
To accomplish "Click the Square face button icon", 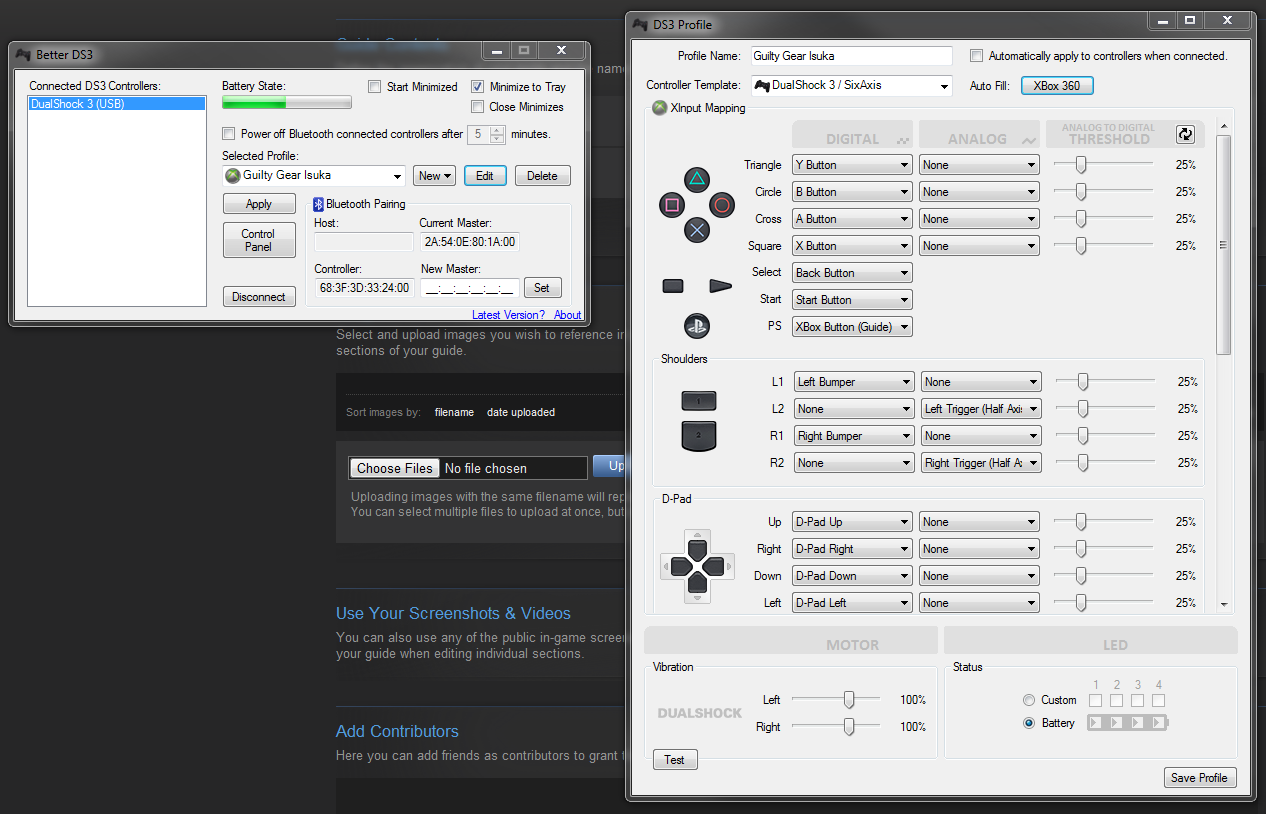I will point(671,206).
